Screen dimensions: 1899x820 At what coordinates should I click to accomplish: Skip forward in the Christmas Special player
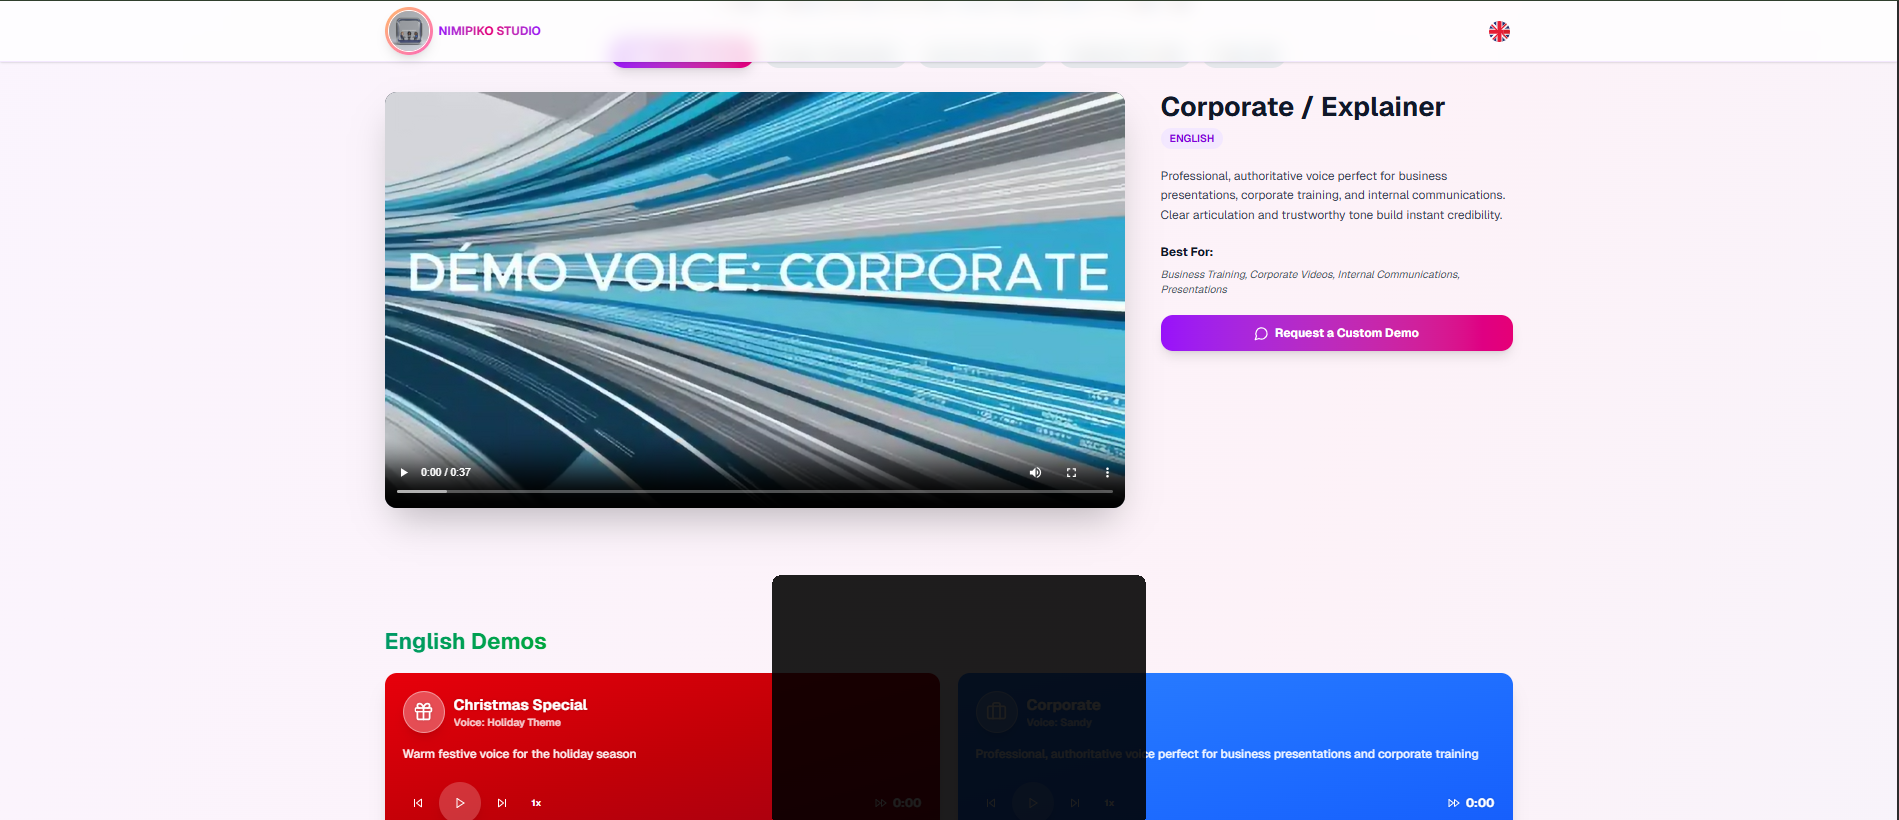[x=502, y=803]
